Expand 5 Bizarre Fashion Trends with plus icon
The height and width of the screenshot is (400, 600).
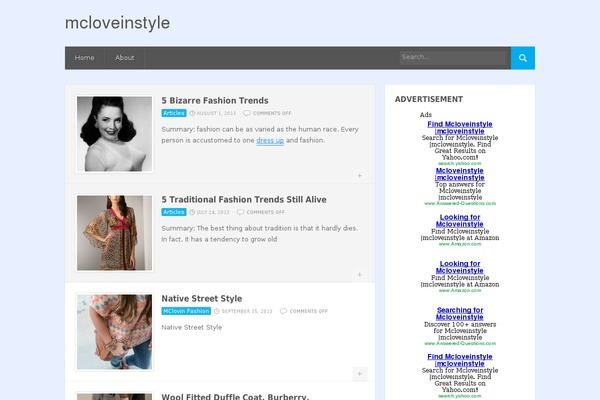click(359, 176)
